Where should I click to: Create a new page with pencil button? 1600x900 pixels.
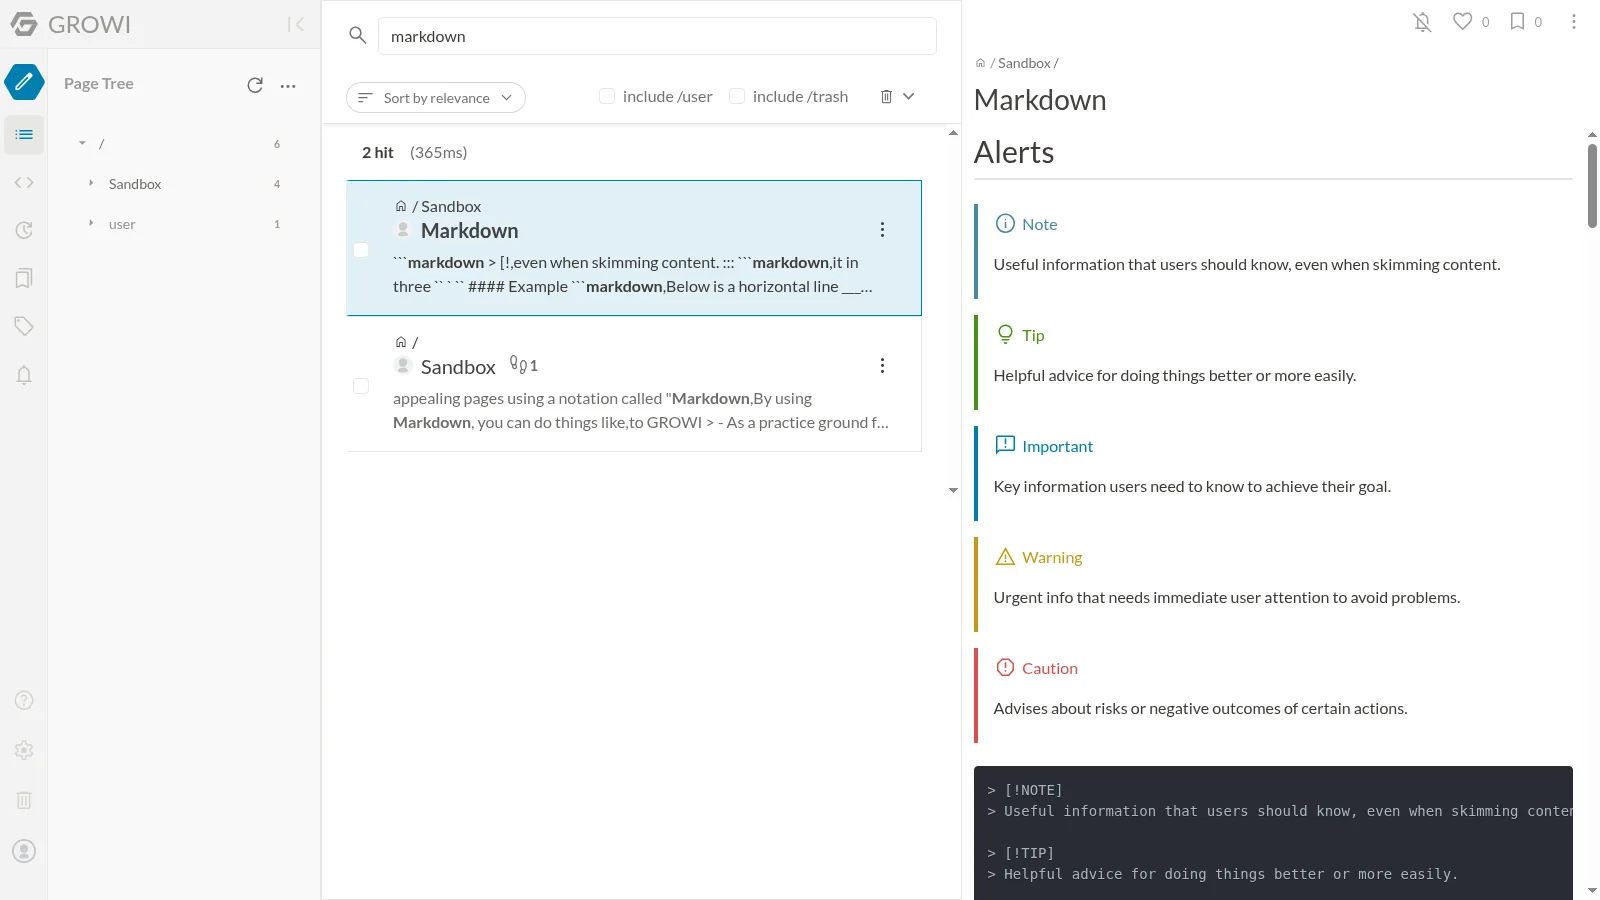tap(24, 82)
